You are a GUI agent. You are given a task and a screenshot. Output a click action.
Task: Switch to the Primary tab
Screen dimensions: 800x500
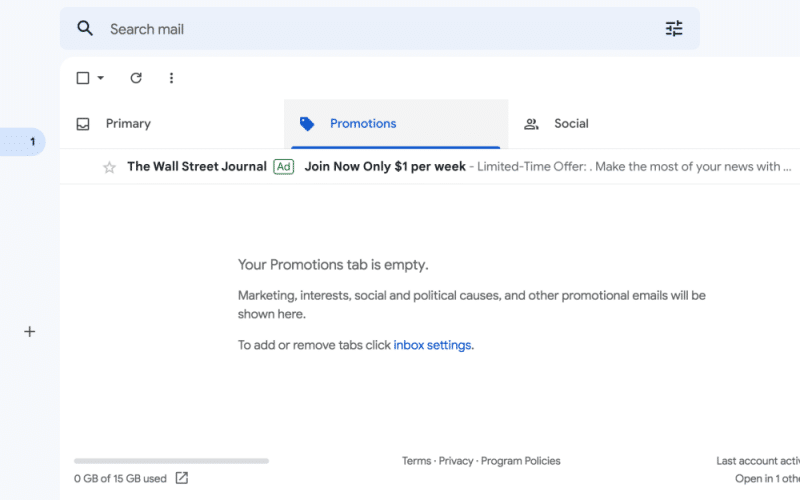click(127, 124)
